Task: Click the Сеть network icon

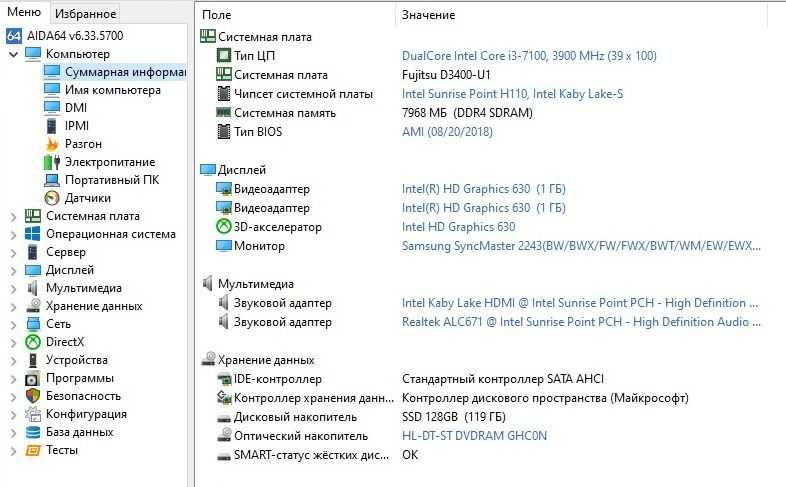Action: [33, 324]
